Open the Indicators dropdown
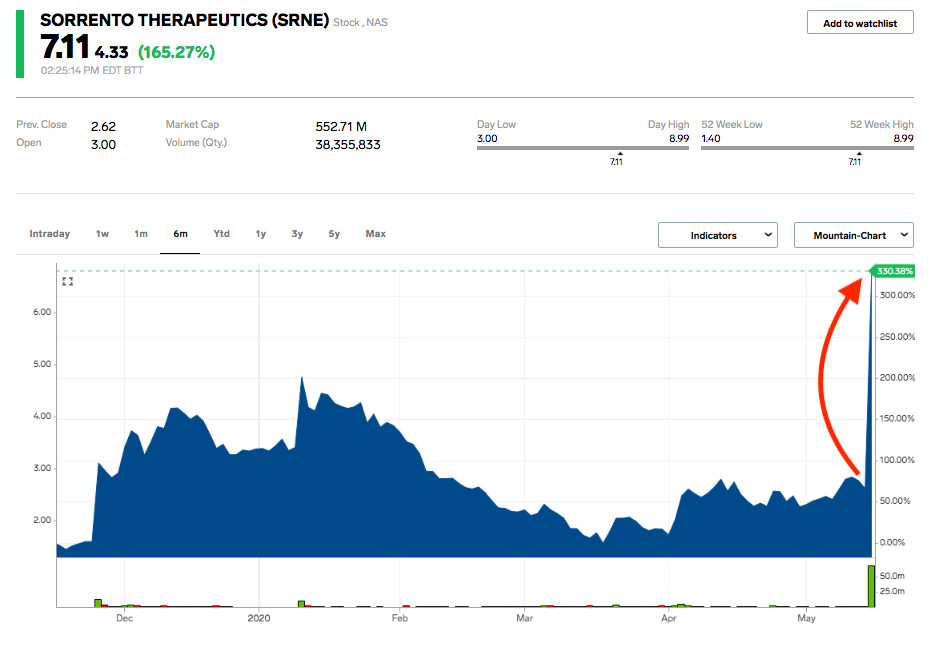 click(717, 234)
